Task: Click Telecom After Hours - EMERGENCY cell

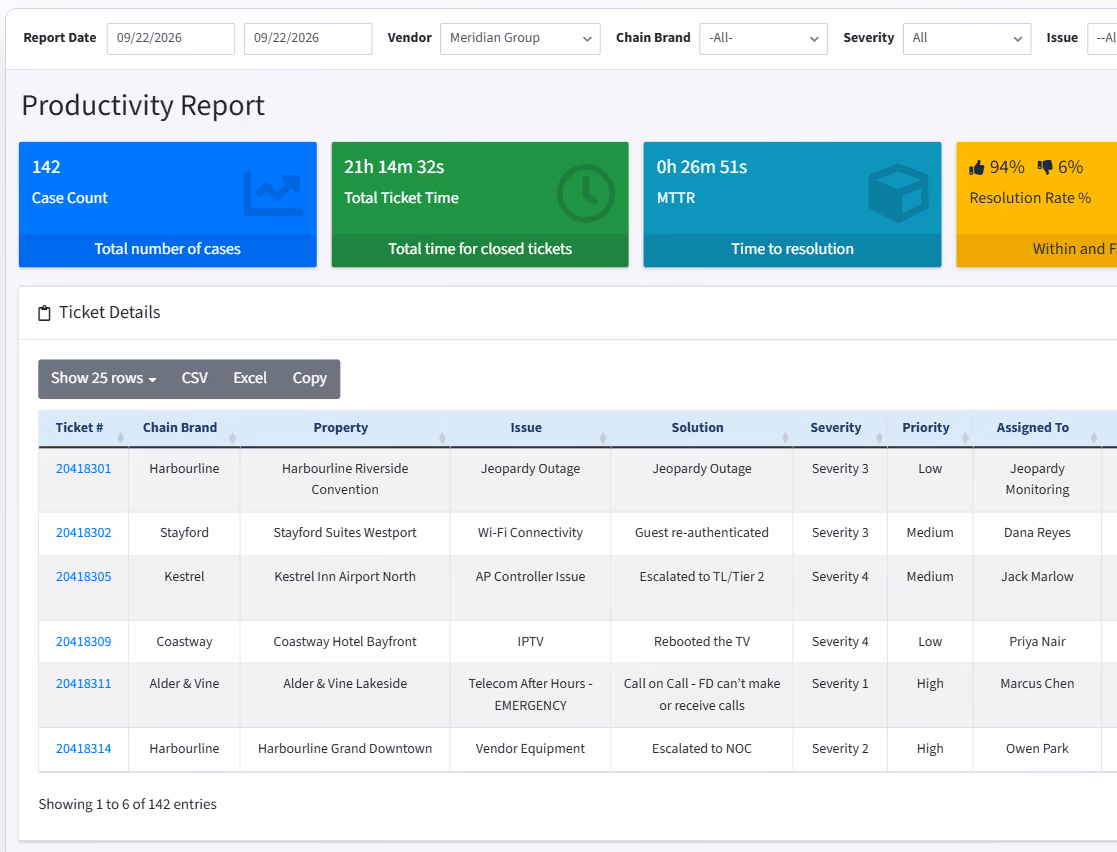Action: pyautogui.click(x=530, y=695)
